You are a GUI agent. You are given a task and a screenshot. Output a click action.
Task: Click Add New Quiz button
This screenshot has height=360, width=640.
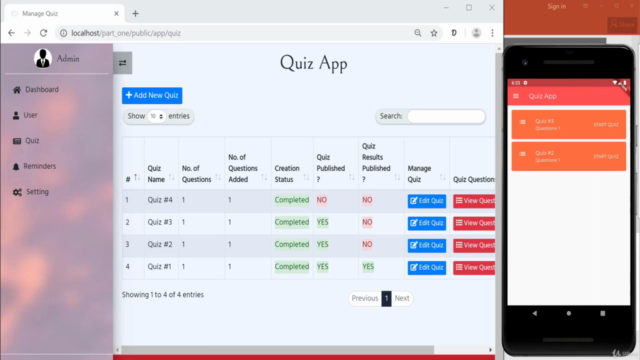(x=152, y=96)
